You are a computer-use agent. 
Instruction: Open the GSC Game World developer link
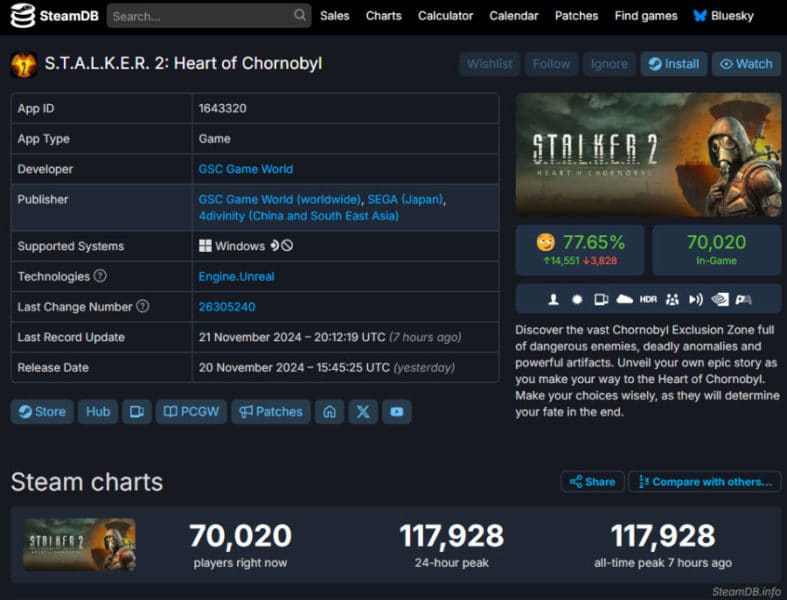245,169
